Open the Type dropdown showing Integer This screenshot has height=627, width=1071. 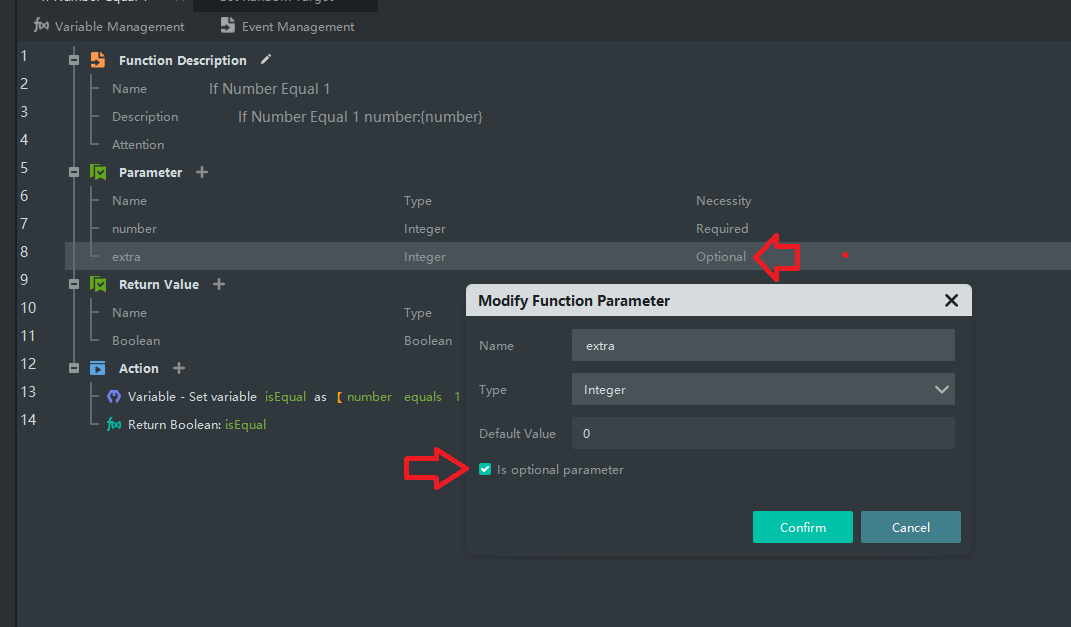(x=763, y=389)
